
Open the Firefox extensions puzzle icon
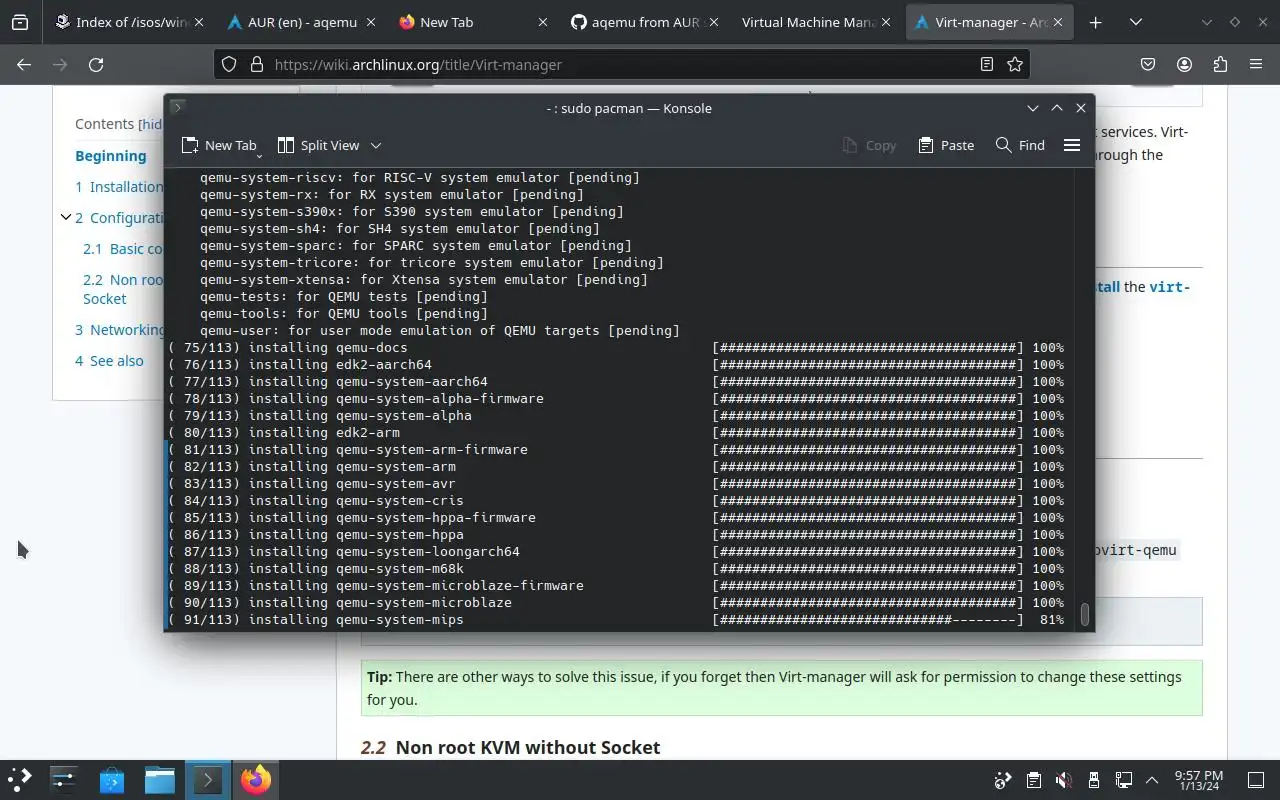[1220, 64]
